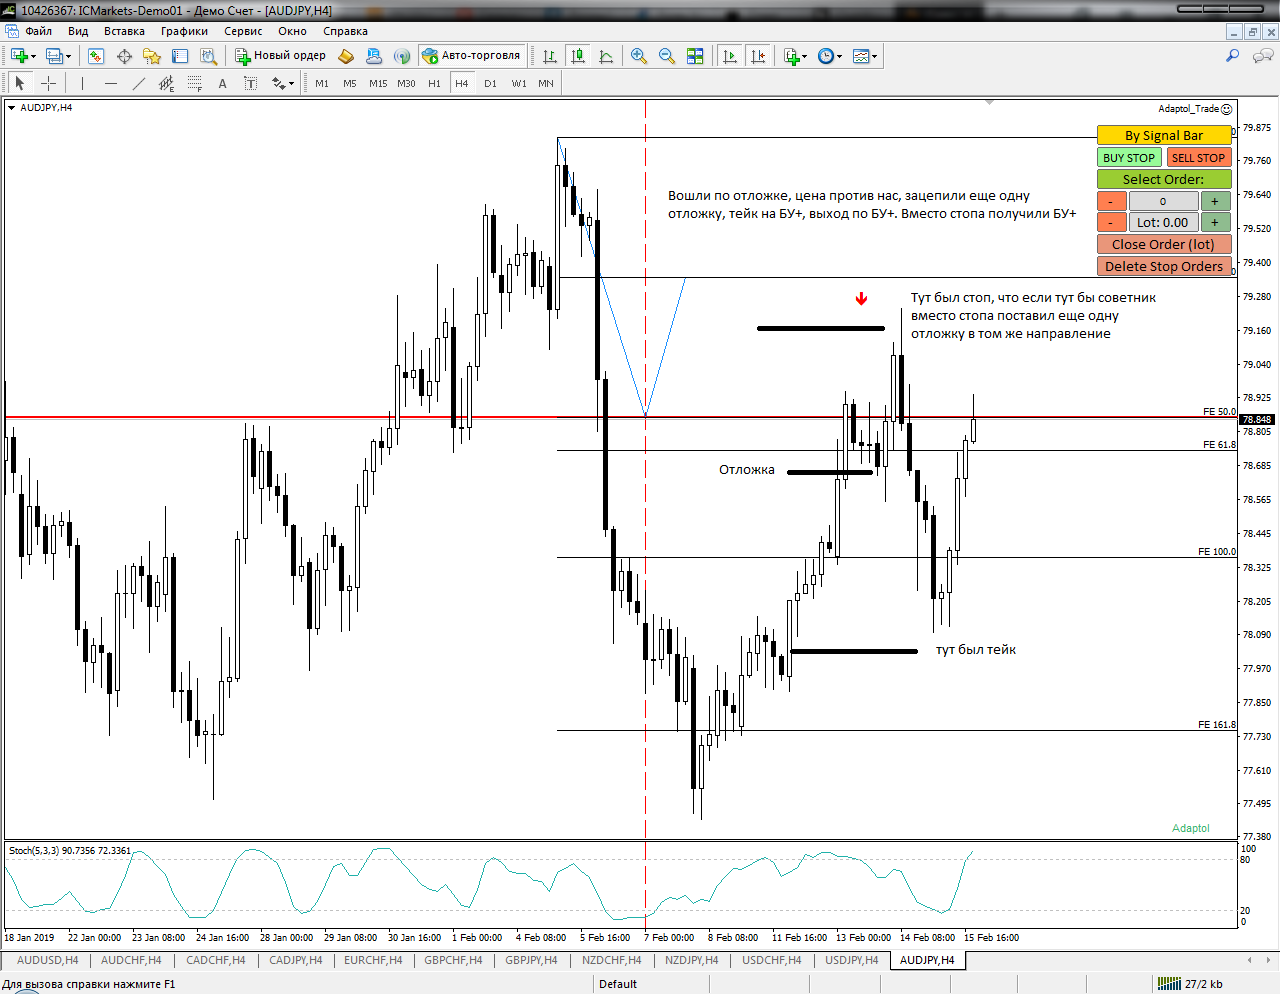This screenshot has width=1280, height=994.
Task: Open the Файл menu
Action: pyautogui.click(x=38, y=31)
